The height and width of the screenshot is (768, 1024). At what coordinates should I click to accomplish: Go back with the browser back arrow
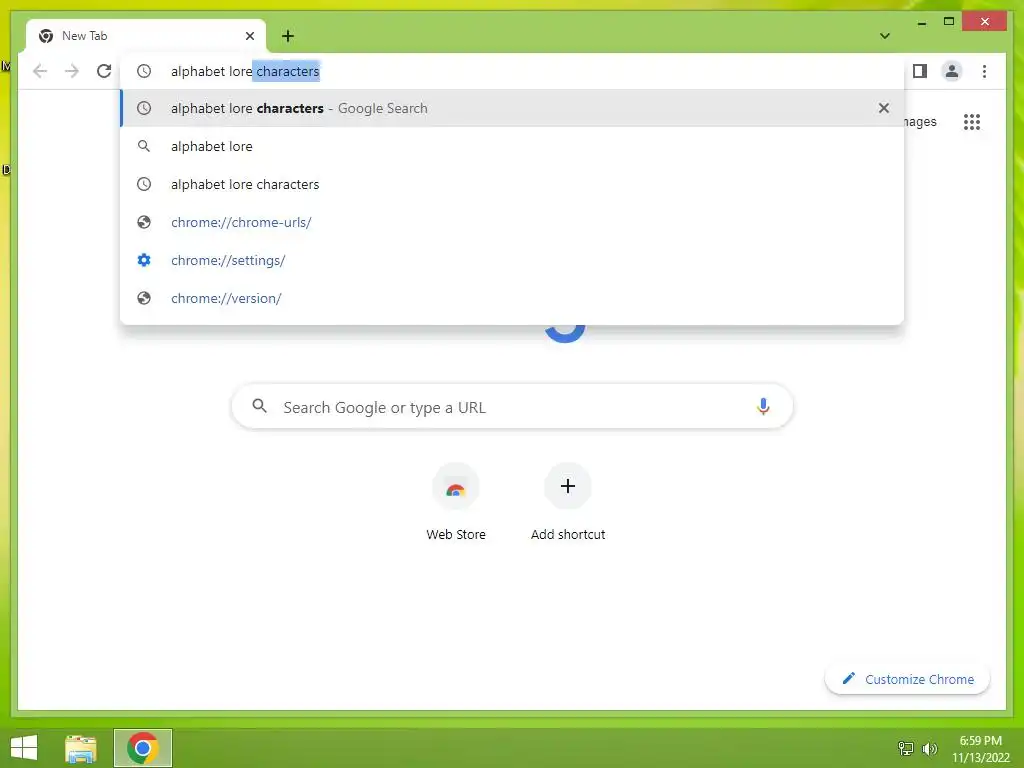tap(40, 71)
